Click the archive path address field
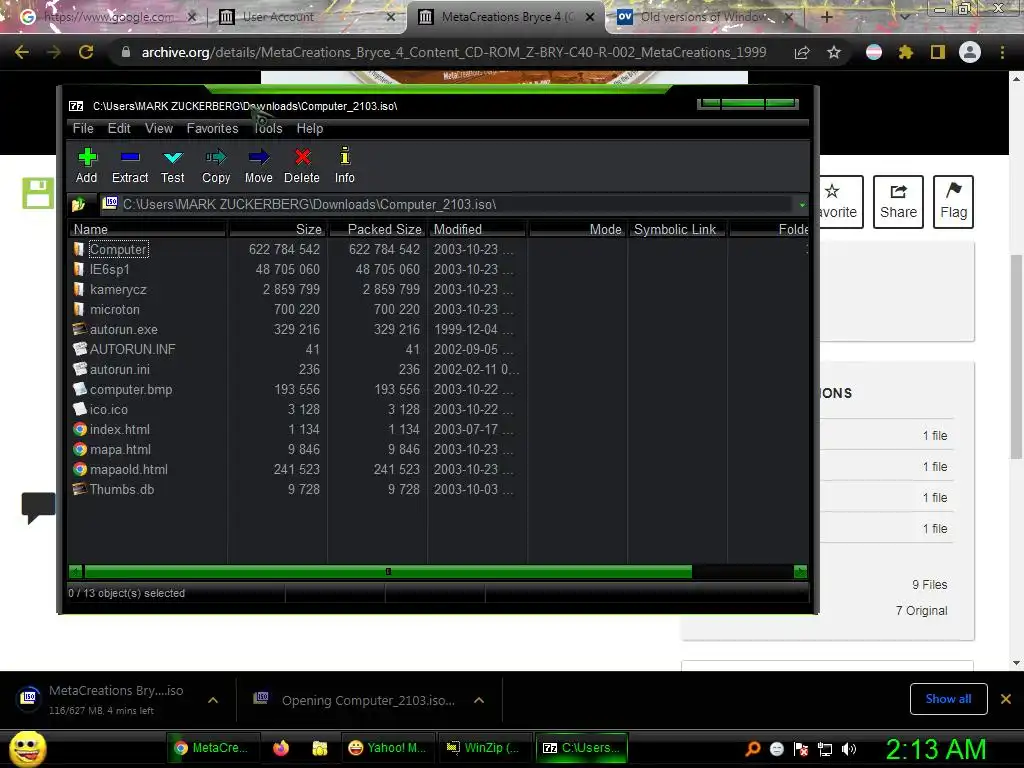The image size is (1024, 768). [447, 205]
